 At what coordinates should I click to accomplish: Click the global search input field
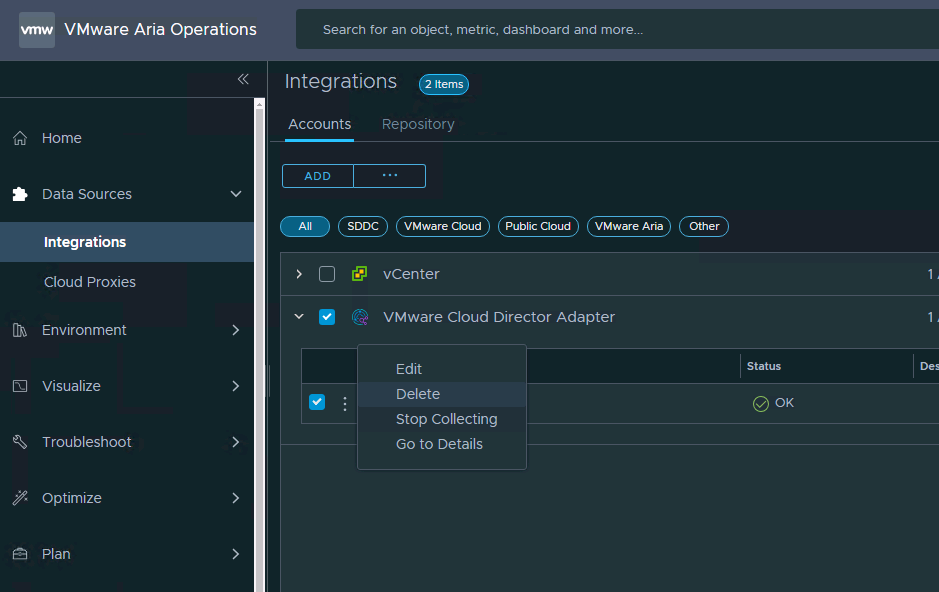tap(600, 30)
